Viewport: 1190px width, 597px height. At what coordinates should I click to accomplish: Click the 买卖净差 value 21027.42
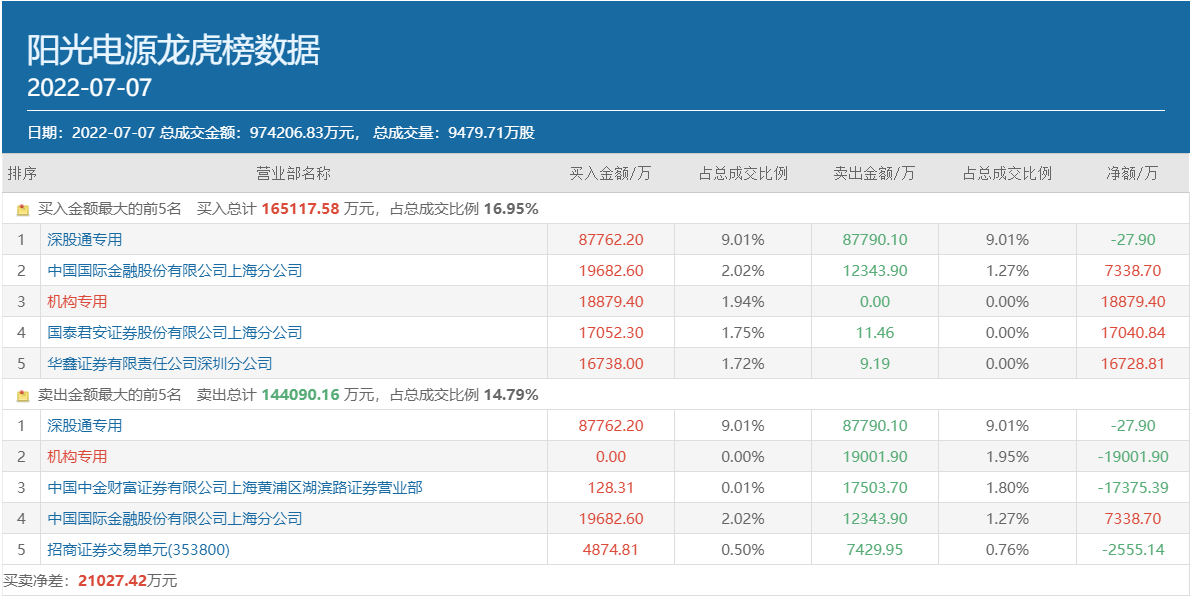[112, 581]
